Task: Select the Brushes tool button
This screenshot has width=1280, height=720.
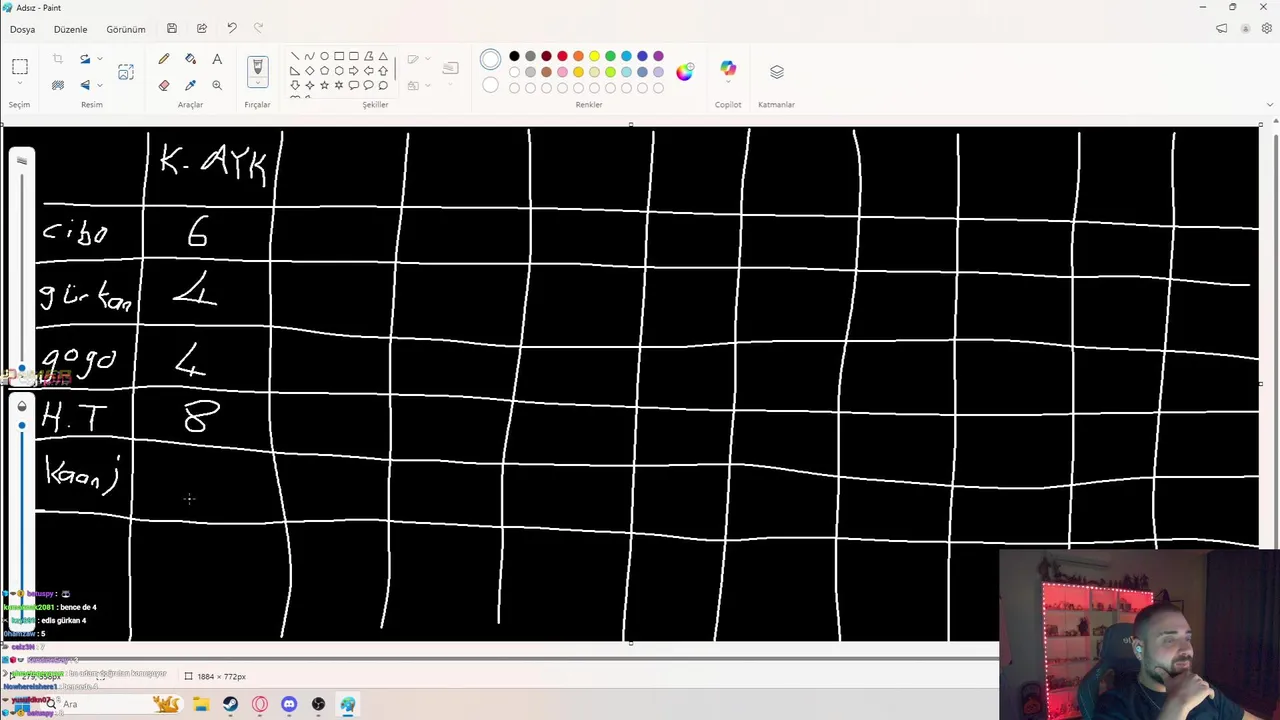Action: [x=258, y=66]
